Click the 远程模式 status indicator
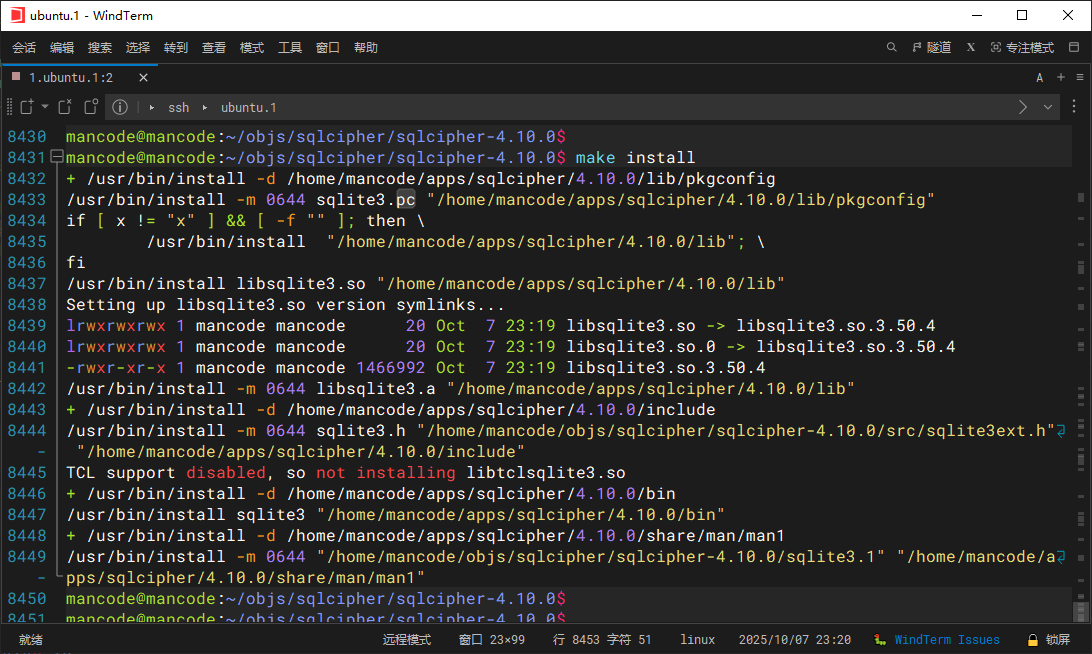The image size is (1092, 654). pyautogui.click(x=406, y=640)
